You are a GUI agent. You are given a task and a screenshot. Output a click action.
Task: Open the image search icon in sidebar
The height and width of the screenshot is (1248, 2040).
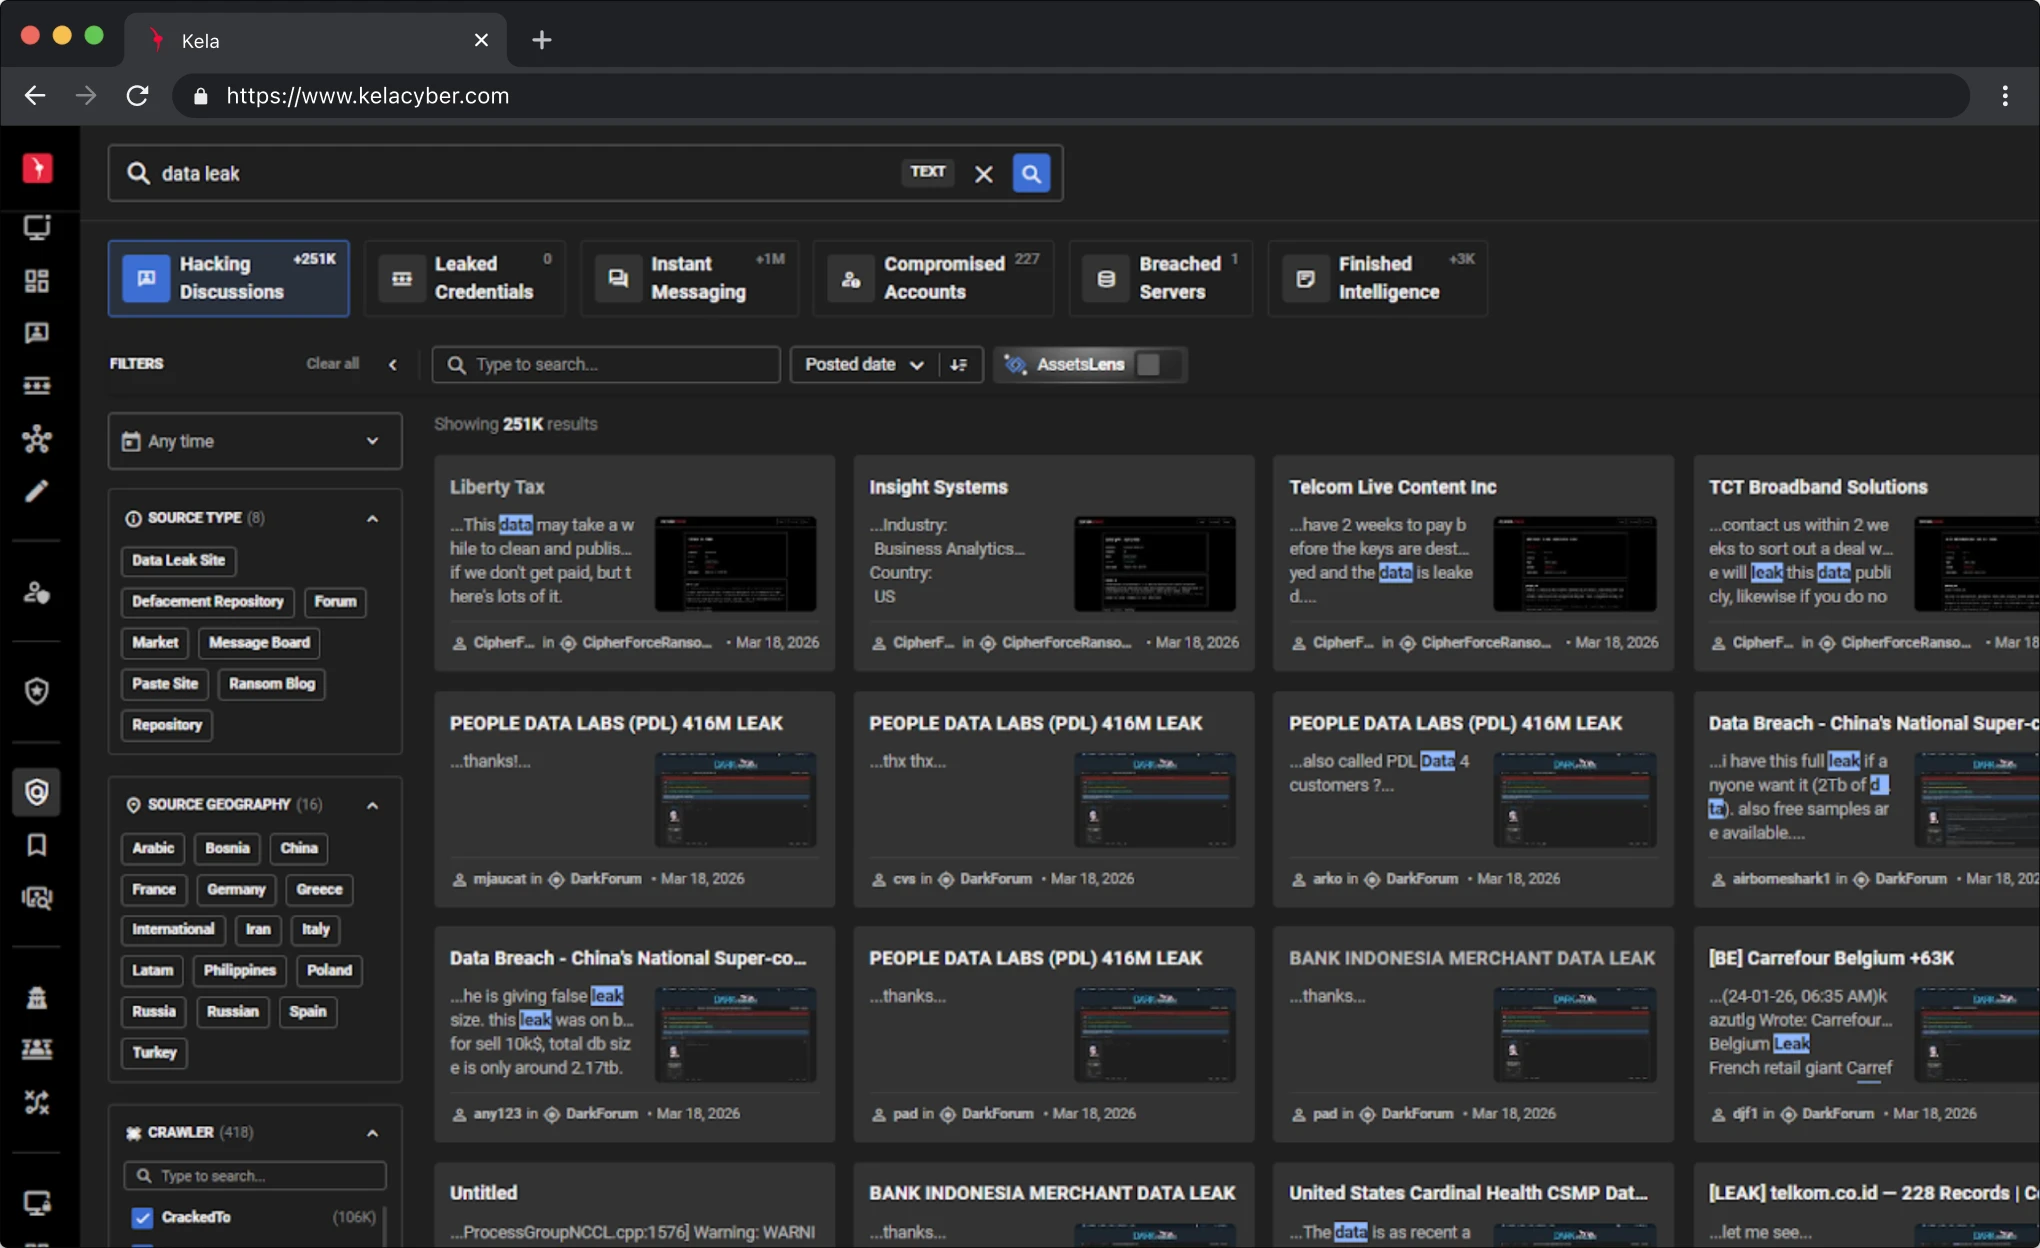37,898
